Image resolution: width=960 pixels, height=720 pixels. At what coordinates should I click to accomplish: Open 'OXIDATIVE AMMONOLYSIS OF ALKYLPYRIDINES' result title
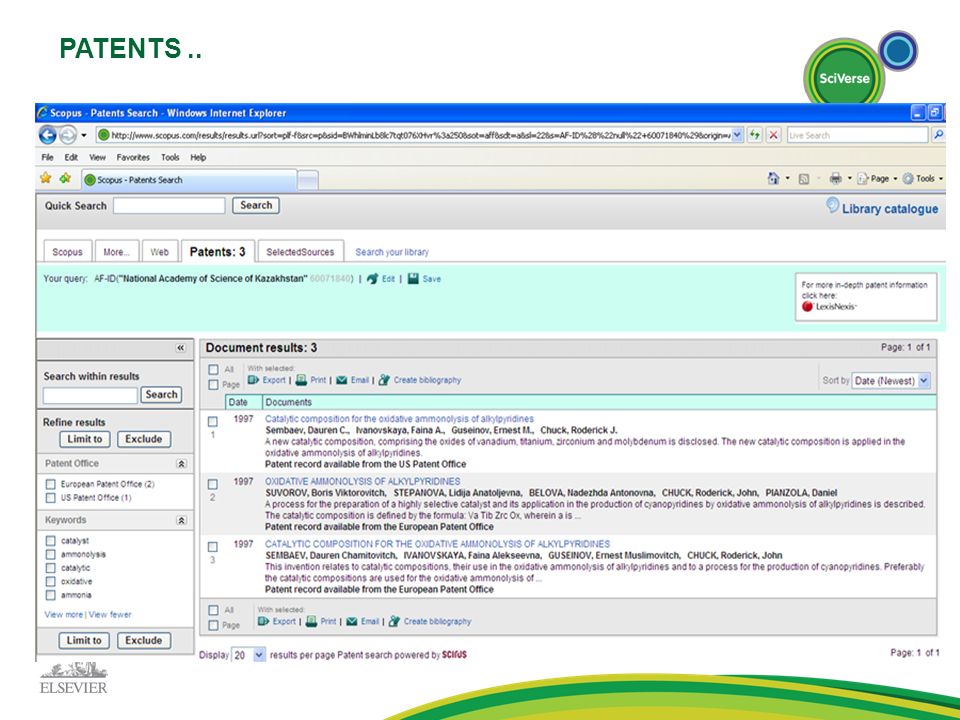tap(362, 481)
